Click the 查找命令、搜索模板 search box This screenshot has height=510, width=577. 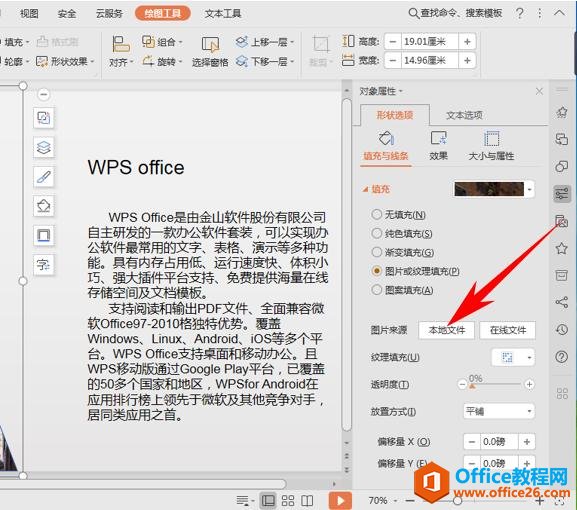[456, 13]
